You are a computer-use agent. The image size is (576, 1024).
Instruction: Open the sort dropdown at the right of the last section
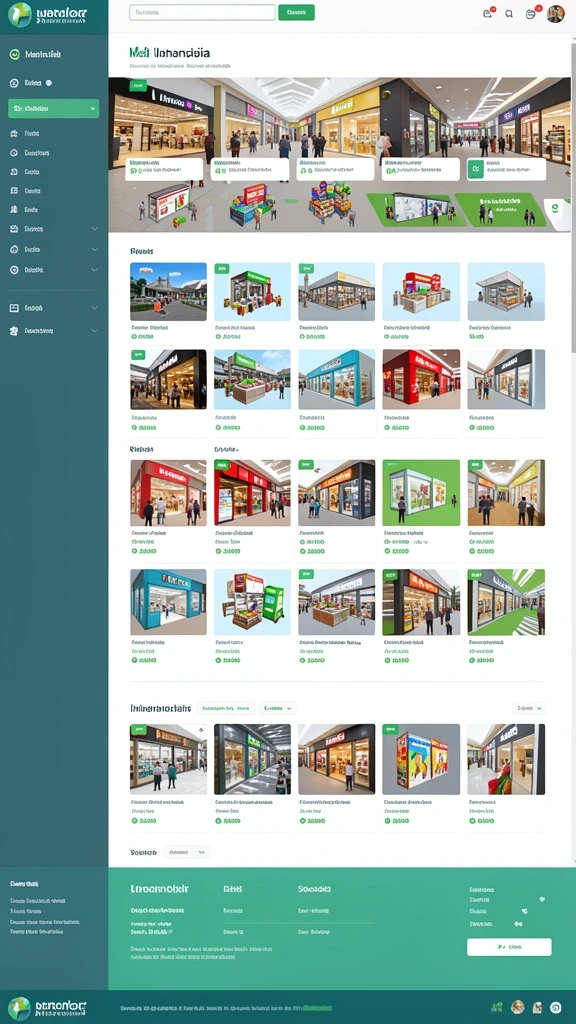click(529, 708)
